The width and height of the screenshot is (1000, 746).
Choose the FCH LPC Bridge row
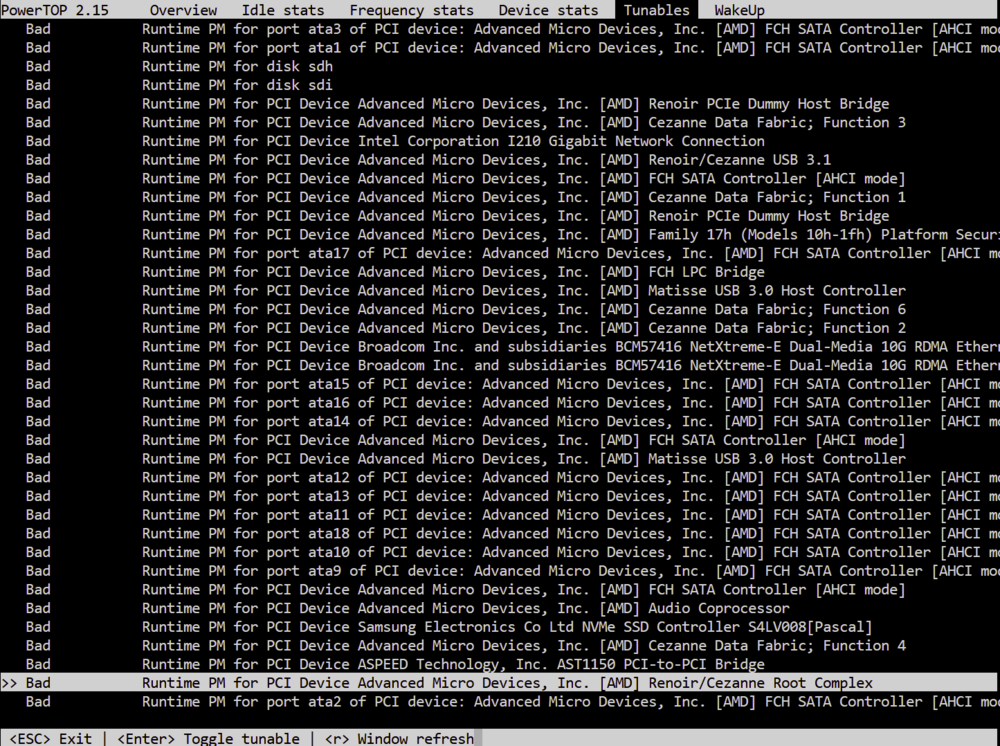500,272
